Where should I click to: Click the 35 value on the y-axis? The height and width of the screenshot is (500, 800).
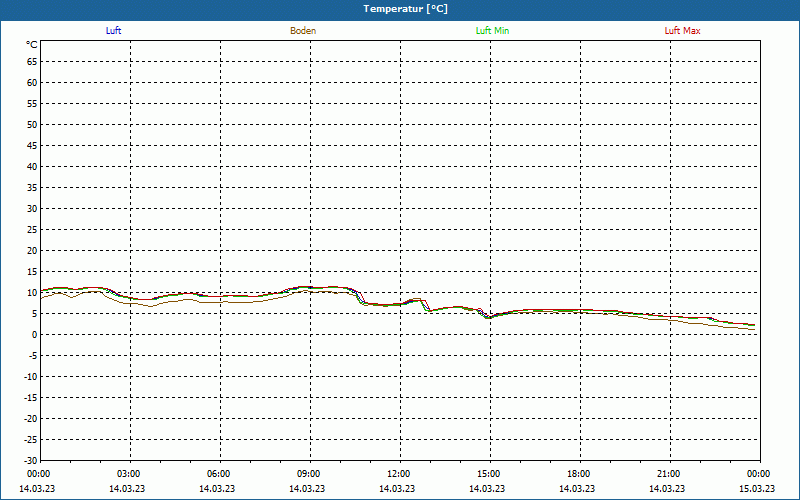[x=32, y=188]
